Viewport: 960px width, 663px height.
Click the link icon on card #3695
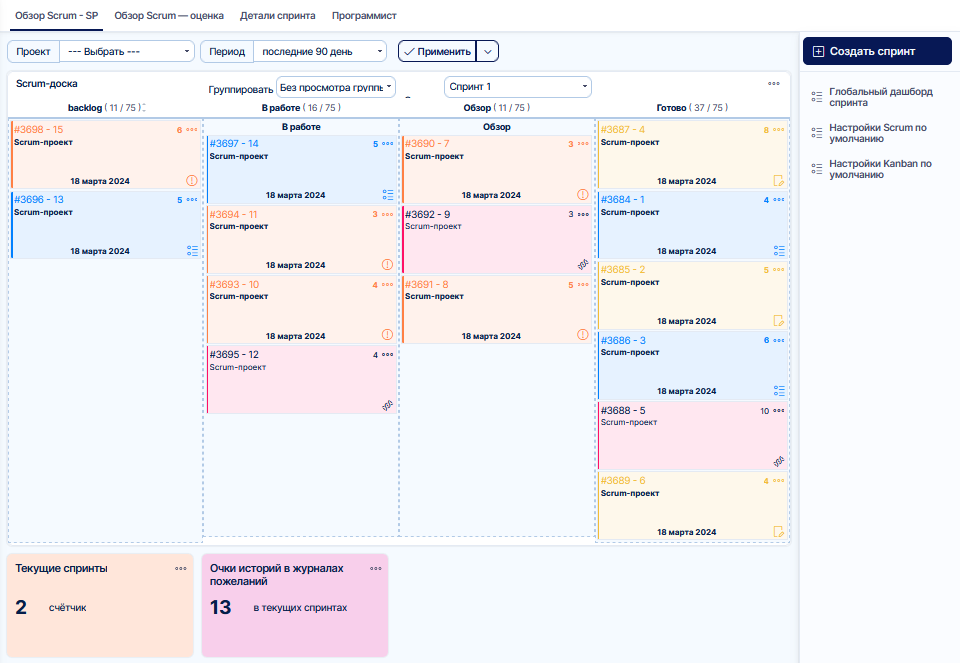tap(388, 405)
